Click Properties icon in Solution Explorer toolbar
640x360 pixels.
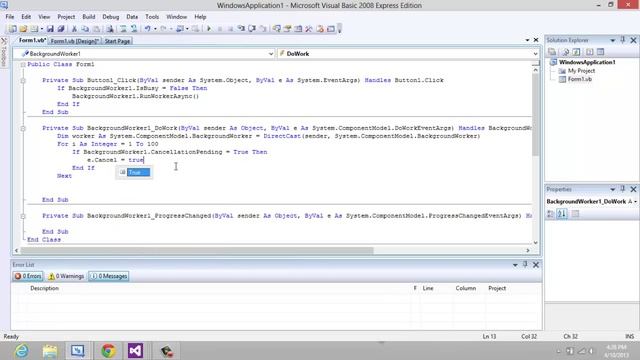click(552, 52)
